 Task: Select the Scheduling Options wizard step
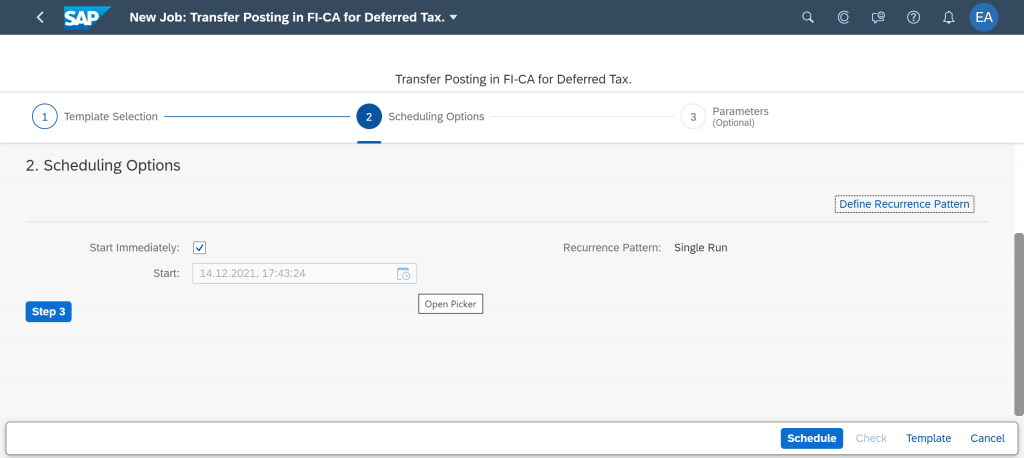click(421, 117)
